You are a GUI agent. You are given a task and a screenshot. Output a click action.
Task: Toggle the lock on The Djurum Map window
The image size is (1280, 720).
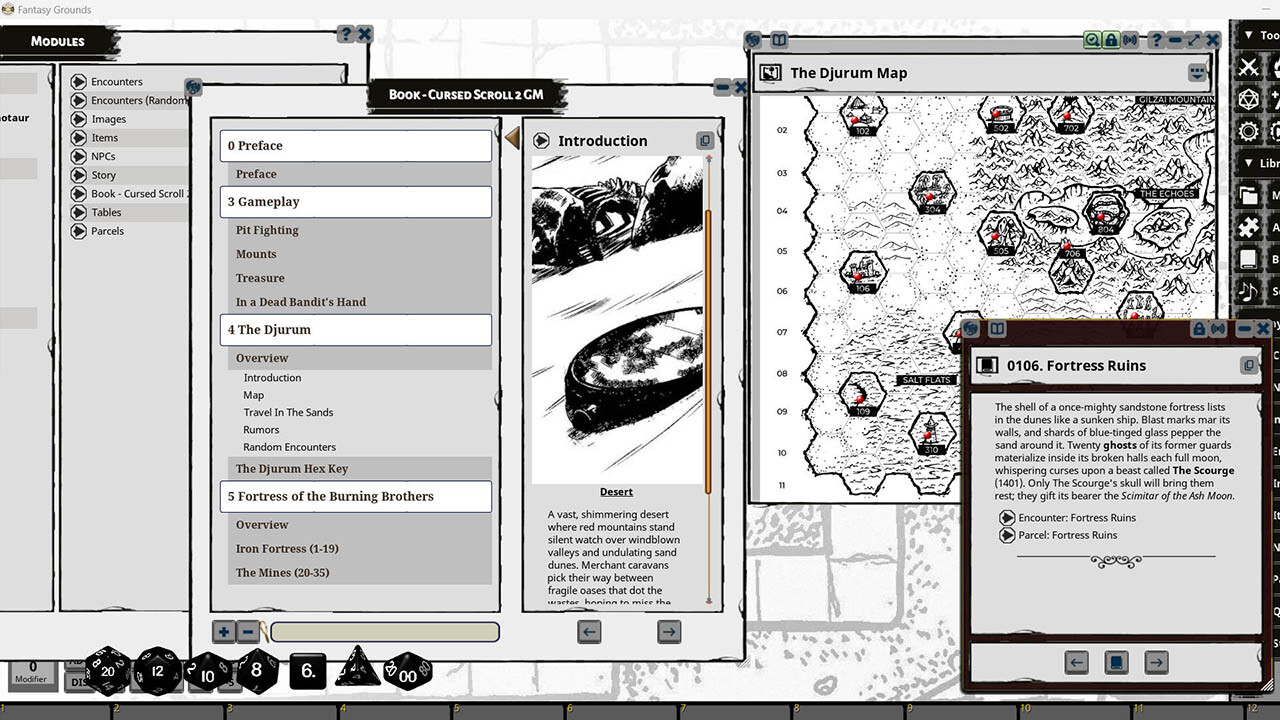coord(1111,40)
